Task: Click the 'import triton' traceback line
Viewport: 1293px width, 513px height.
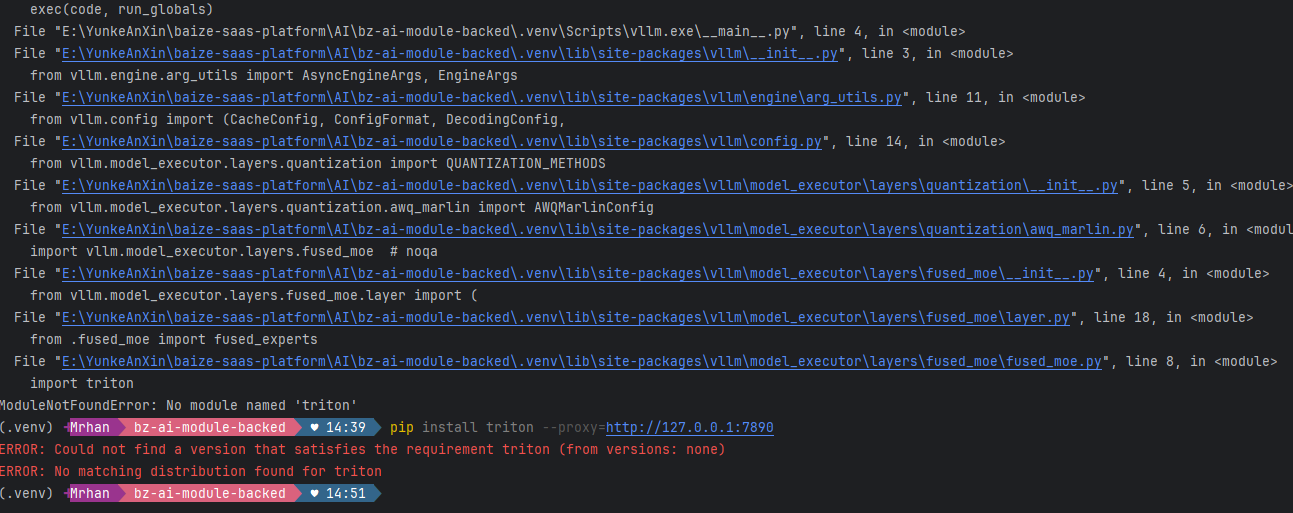Action: point(82,383)
